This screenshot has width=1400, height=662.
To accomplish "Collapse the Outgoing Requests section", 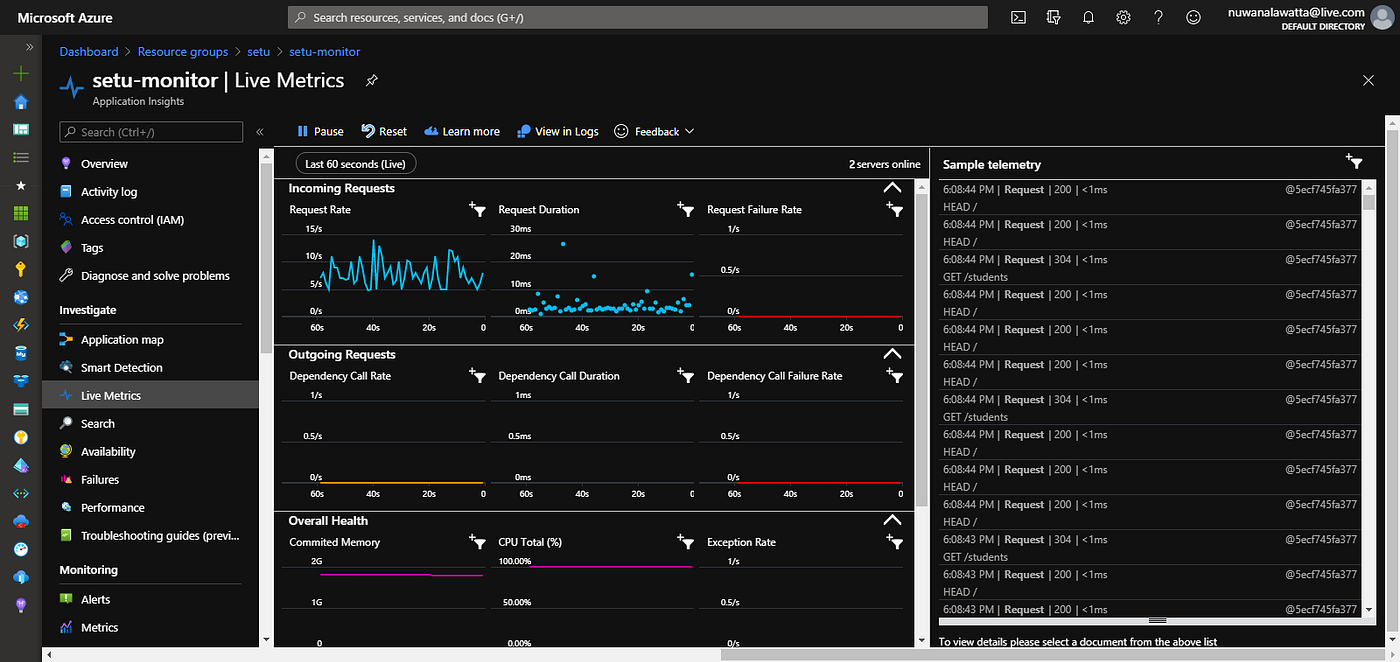I will pos(892,353).
